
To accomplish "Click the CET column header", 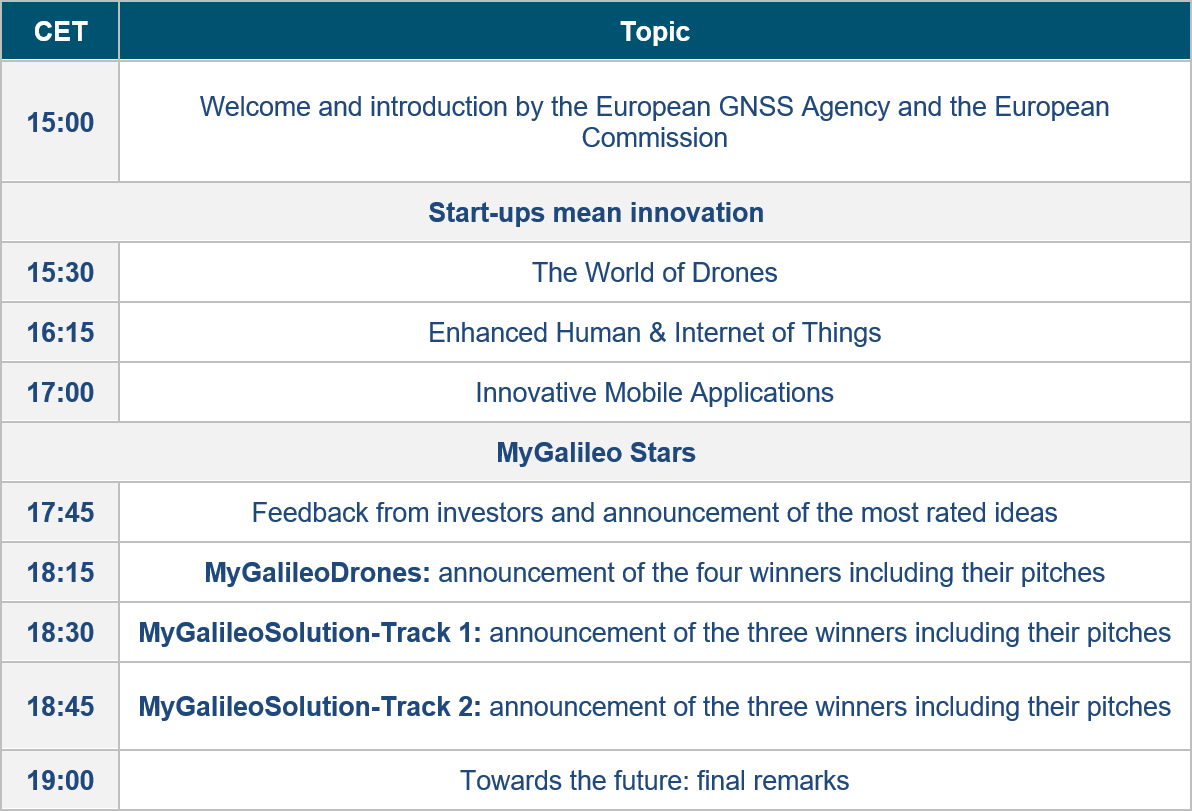I will point(60,31).
